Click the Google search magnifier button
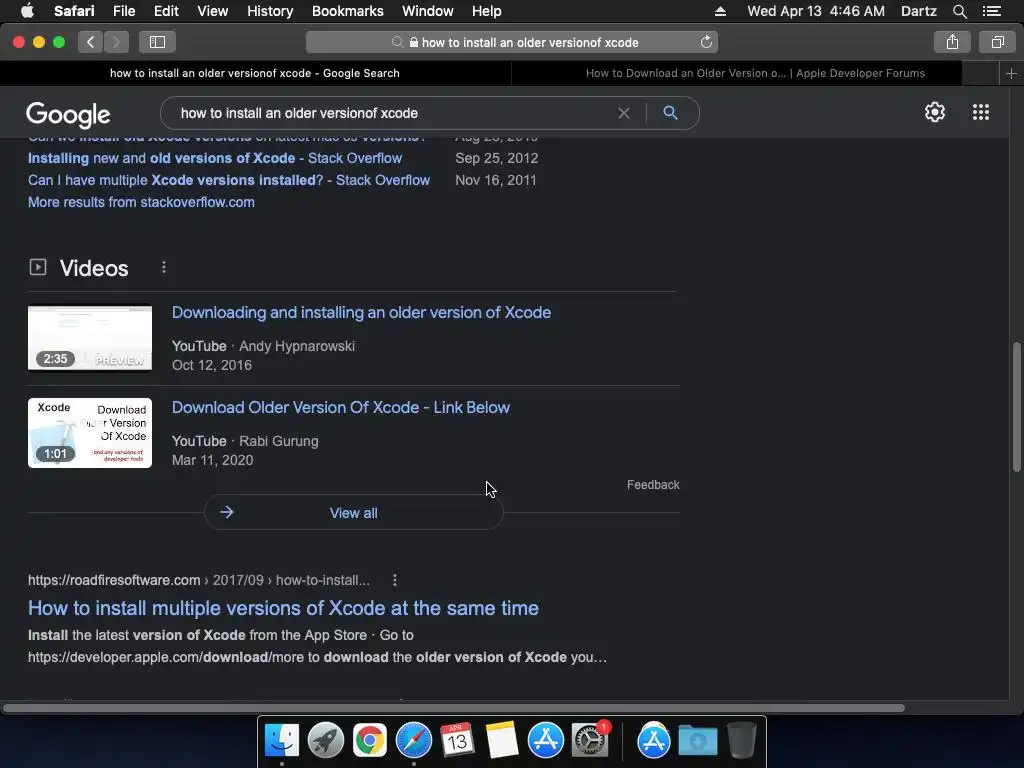Image resolution: width=1024 pixels, height=768 pixels. 670,112
